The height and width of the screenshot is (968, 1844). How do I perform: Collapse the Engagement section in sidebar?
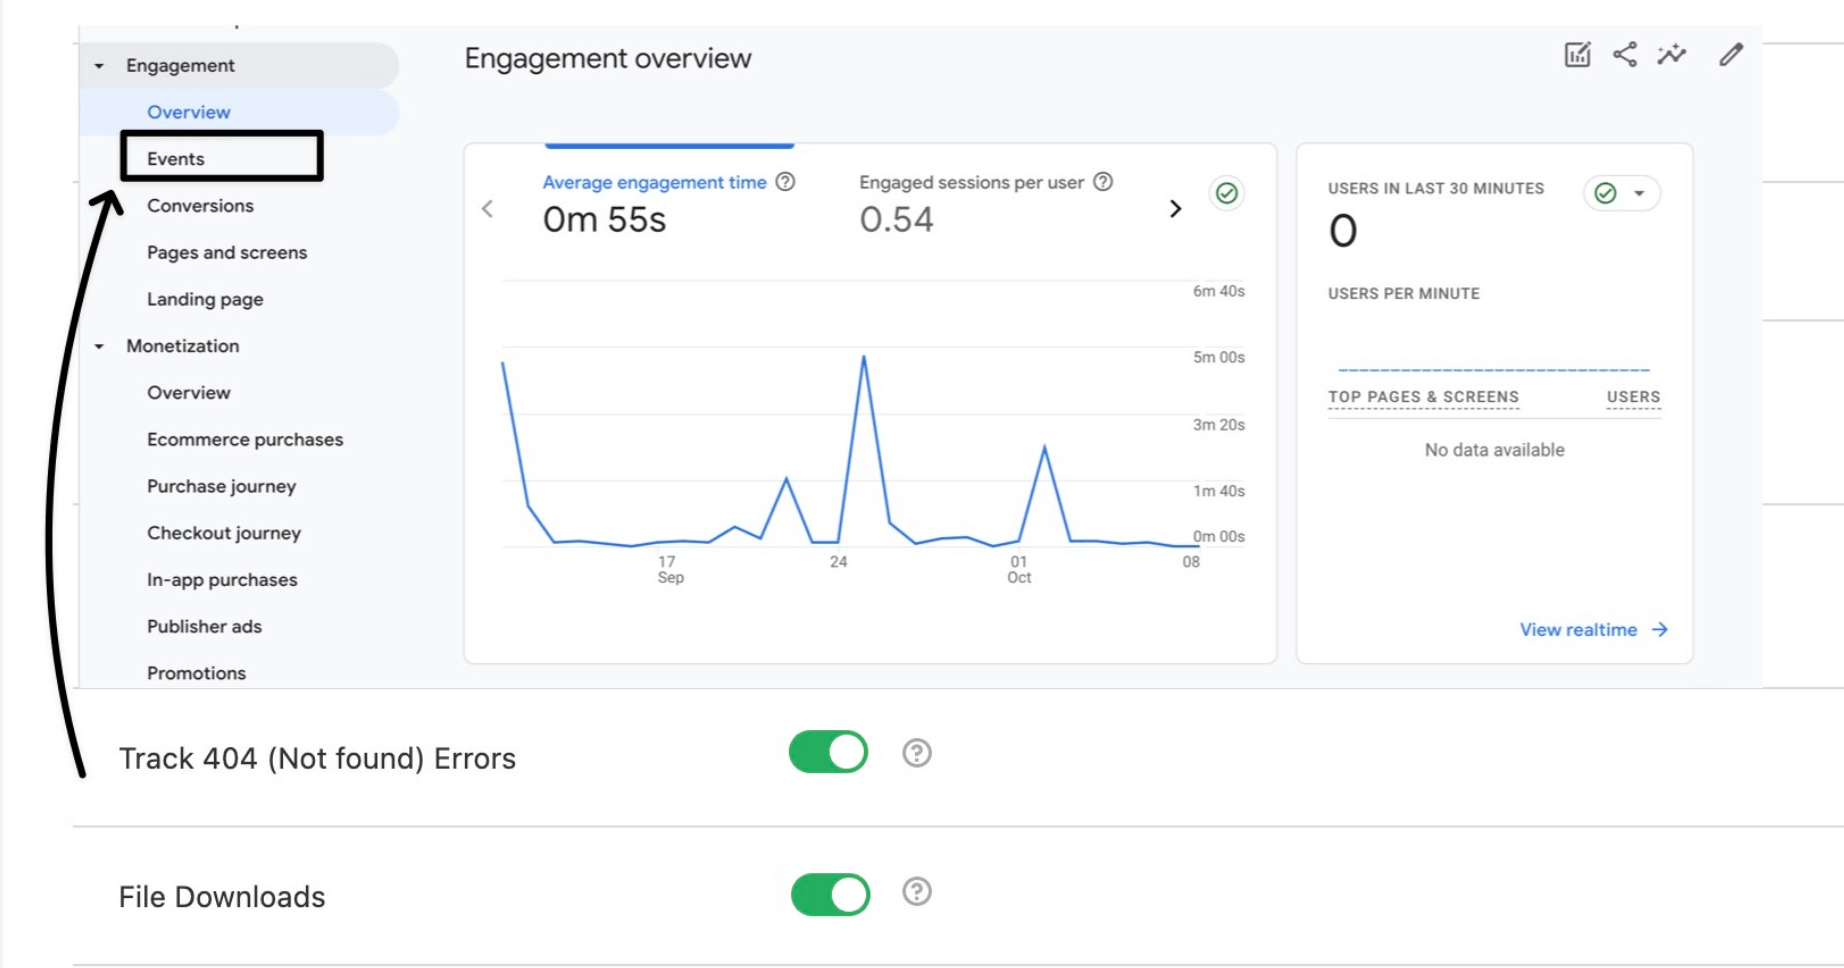pyautogui.click(x=99, y=65)
